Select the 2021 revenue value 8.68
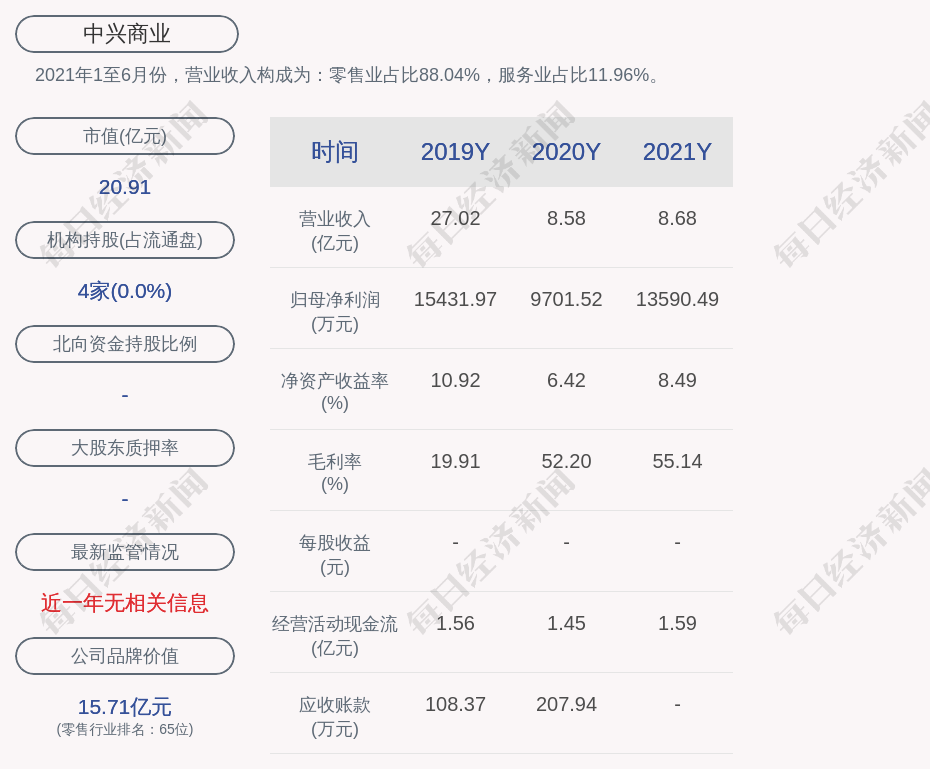The image size is (930, 769). click(677, 218)
